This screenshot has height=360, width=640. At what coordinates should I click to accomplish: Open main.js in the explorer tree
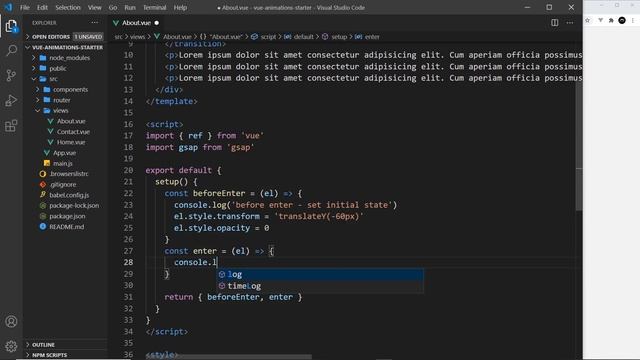(64, 163)
